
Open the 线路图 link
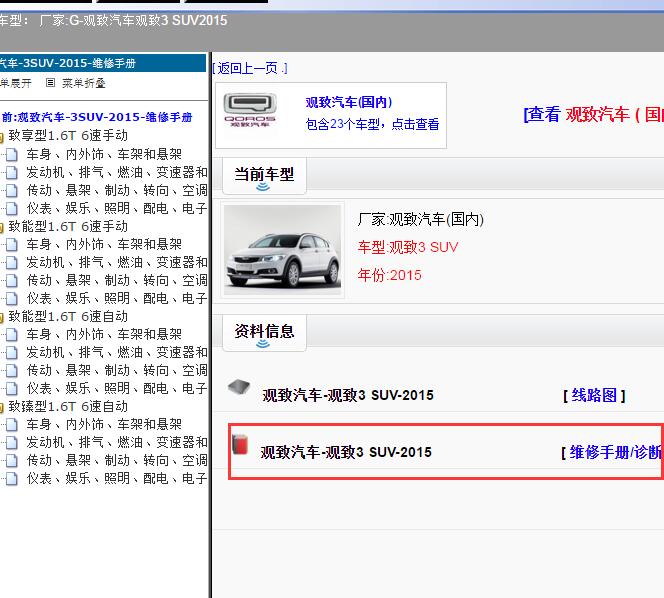tap(594, 395)
